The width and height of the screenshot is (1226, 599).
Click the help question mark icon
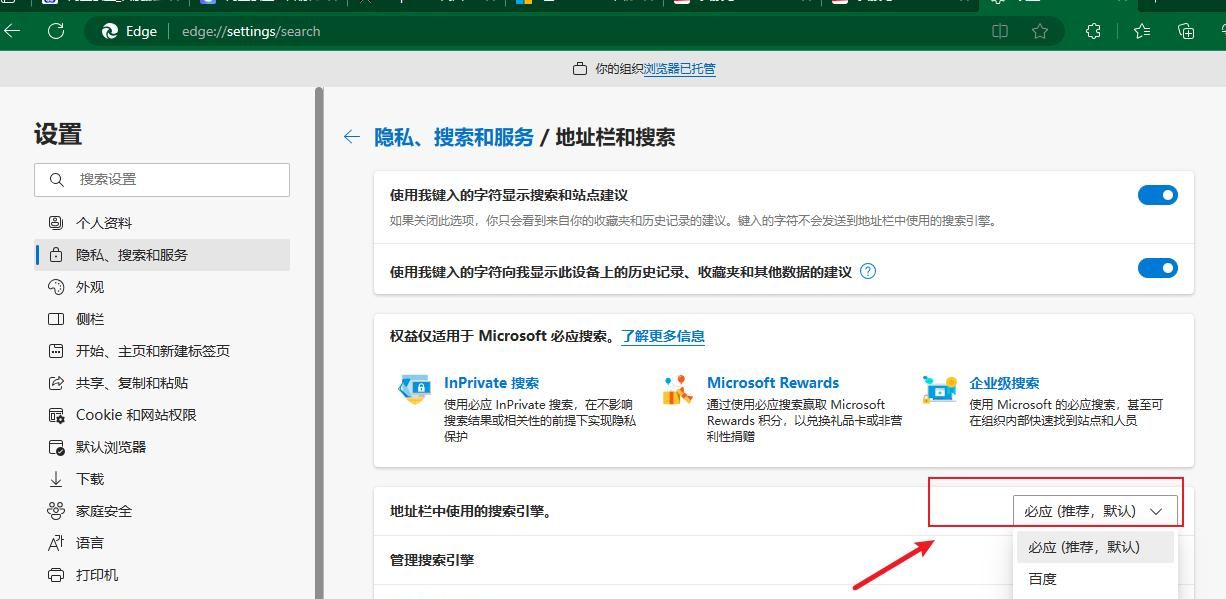click(x=868, y=271)
